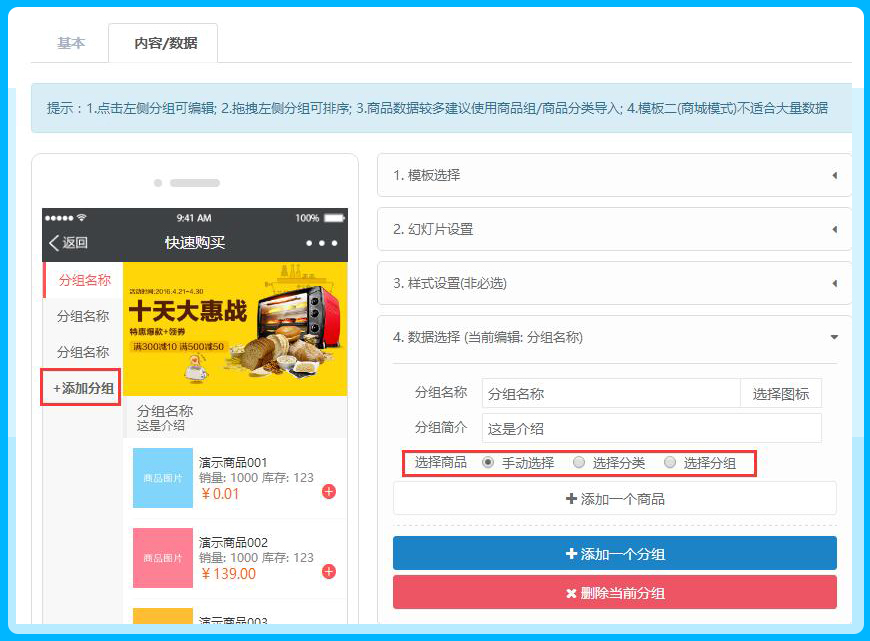The image size is (870, 641).
Task: Click the 演示商品001 blue product thumbnail
Action: (x=163, y=478)
